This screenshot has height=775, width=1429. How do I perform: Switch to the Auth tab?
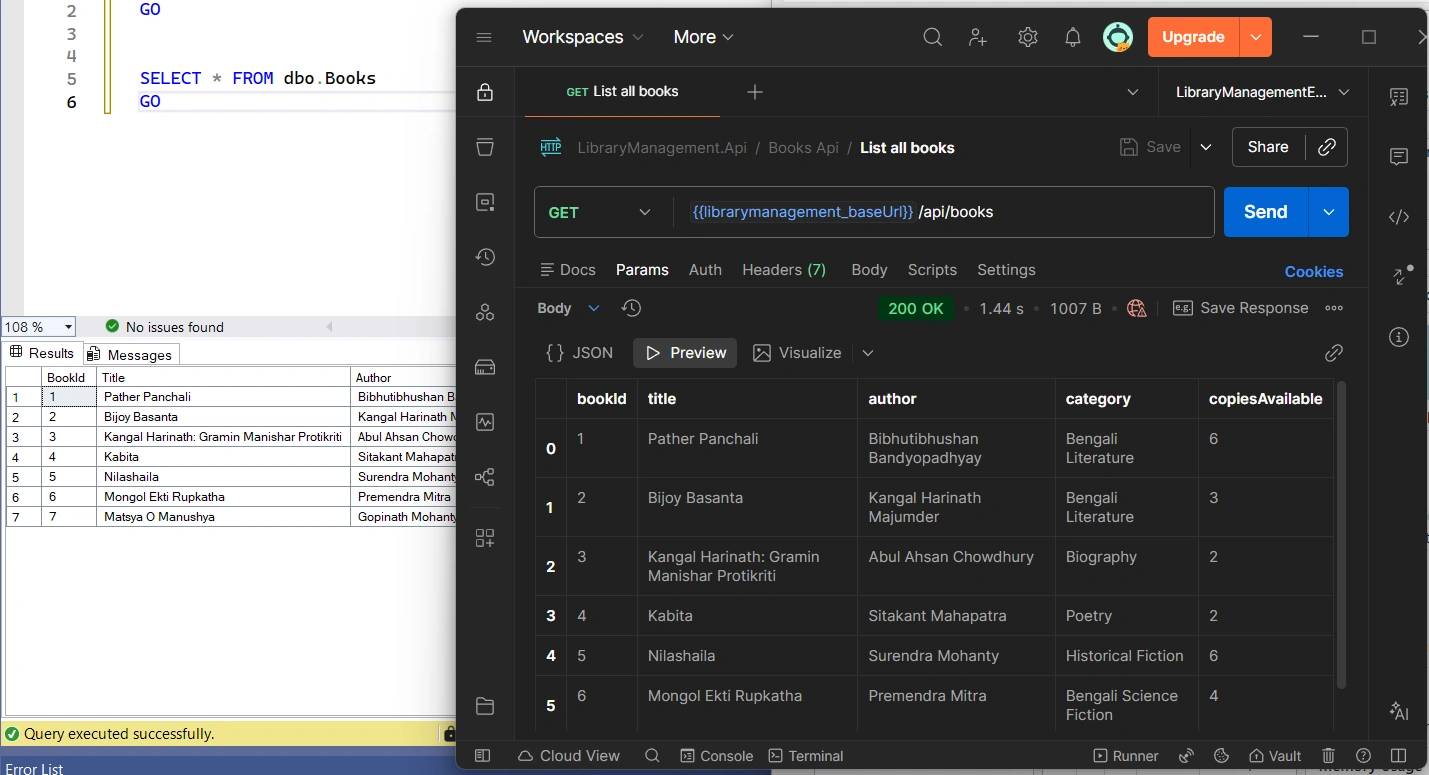pos(705,270)
